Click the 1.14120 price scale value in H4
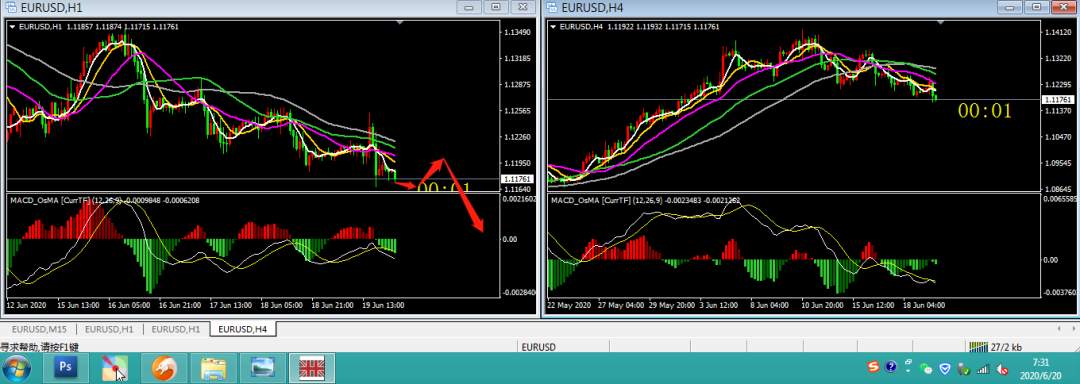Screen dimensions: 1080x384 tap(1058, 33)
